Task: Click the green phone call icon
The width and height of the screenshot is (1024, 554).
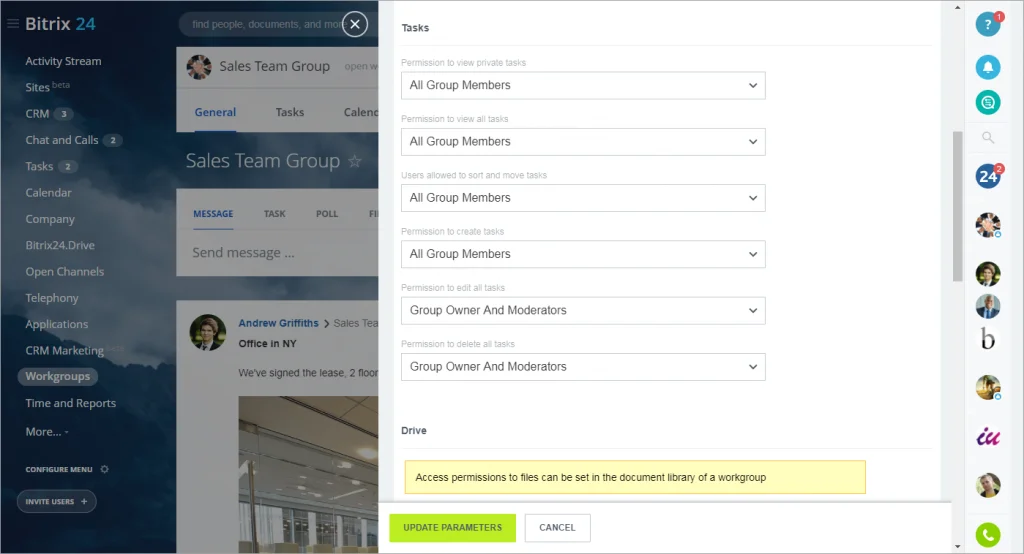Action: click(987, 535)
